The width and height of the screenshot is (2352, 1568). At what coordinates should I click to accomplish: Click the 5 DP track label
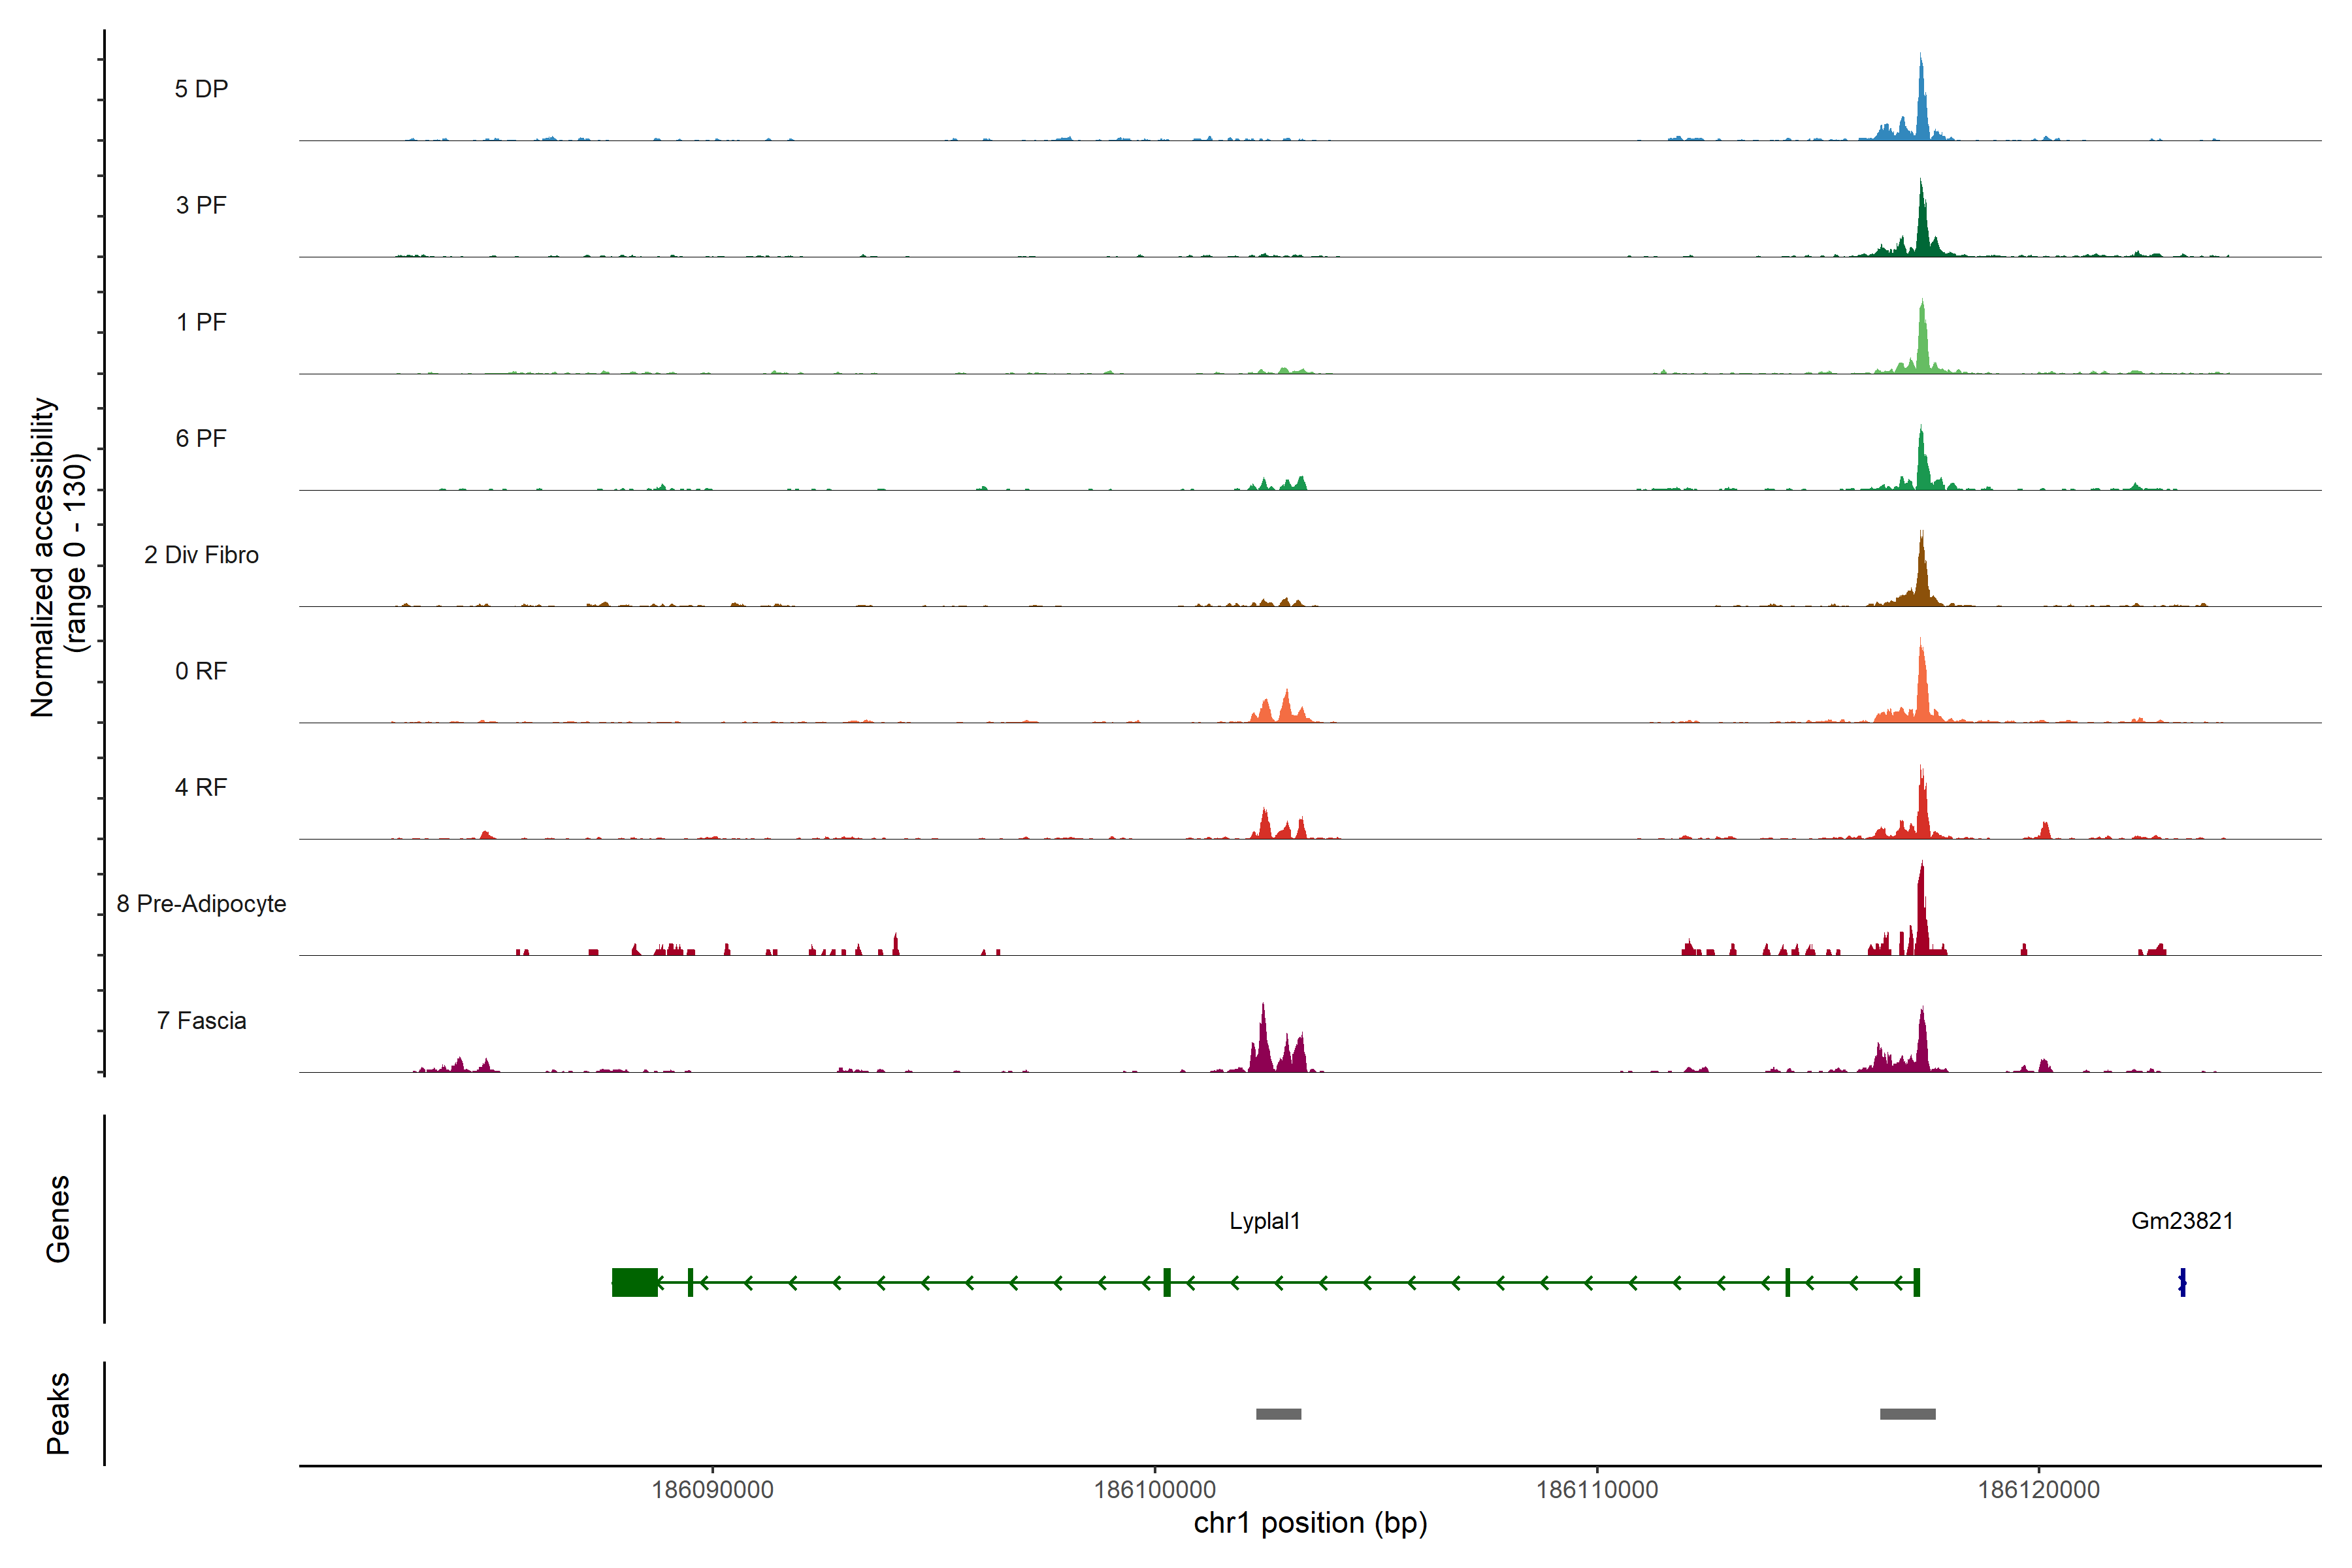pos(201,89)
